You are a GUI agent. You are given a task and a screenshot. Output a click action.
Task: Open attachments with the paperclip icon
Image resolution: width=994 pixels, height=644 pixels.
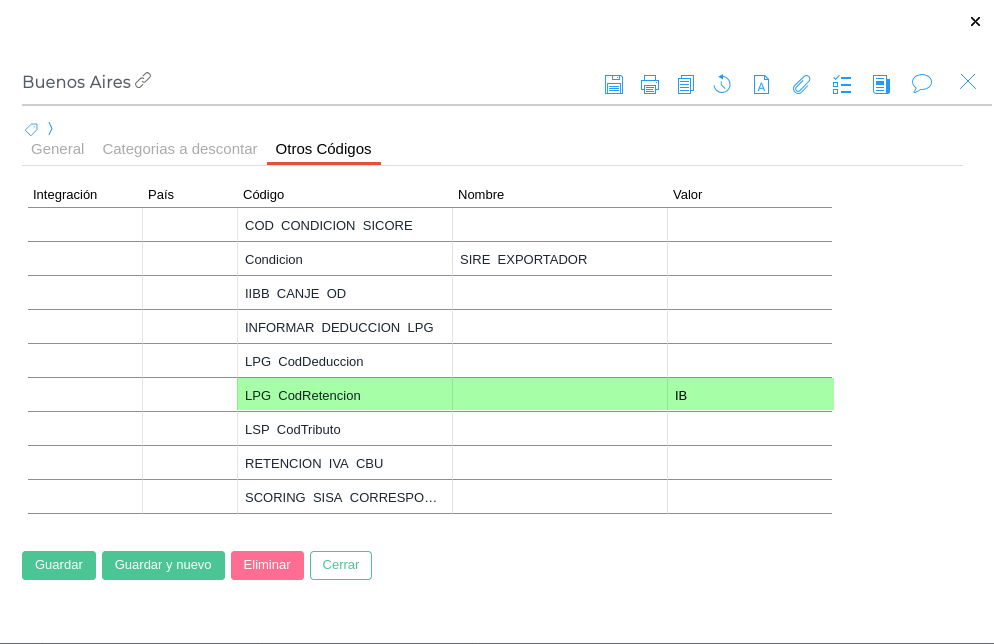point(801,85)
